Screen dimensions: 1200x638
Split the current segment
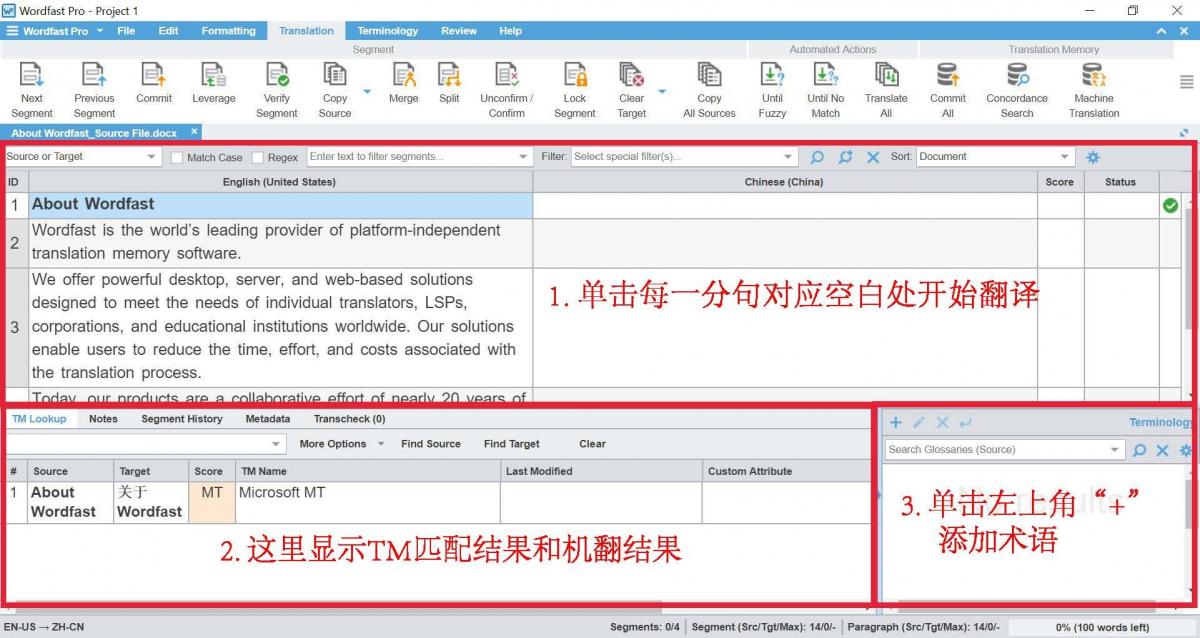(449, 83)
